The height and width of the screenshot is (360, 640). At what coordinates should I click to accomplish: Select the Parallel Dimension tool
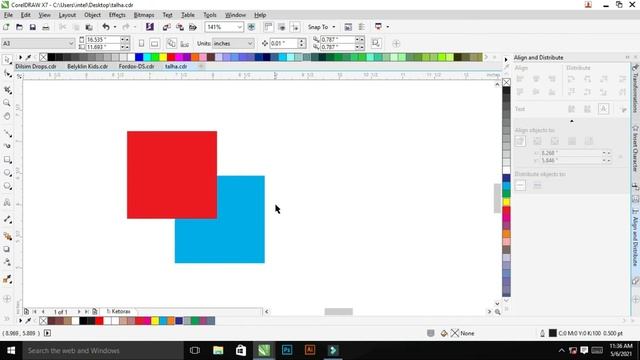click(7, 220)
